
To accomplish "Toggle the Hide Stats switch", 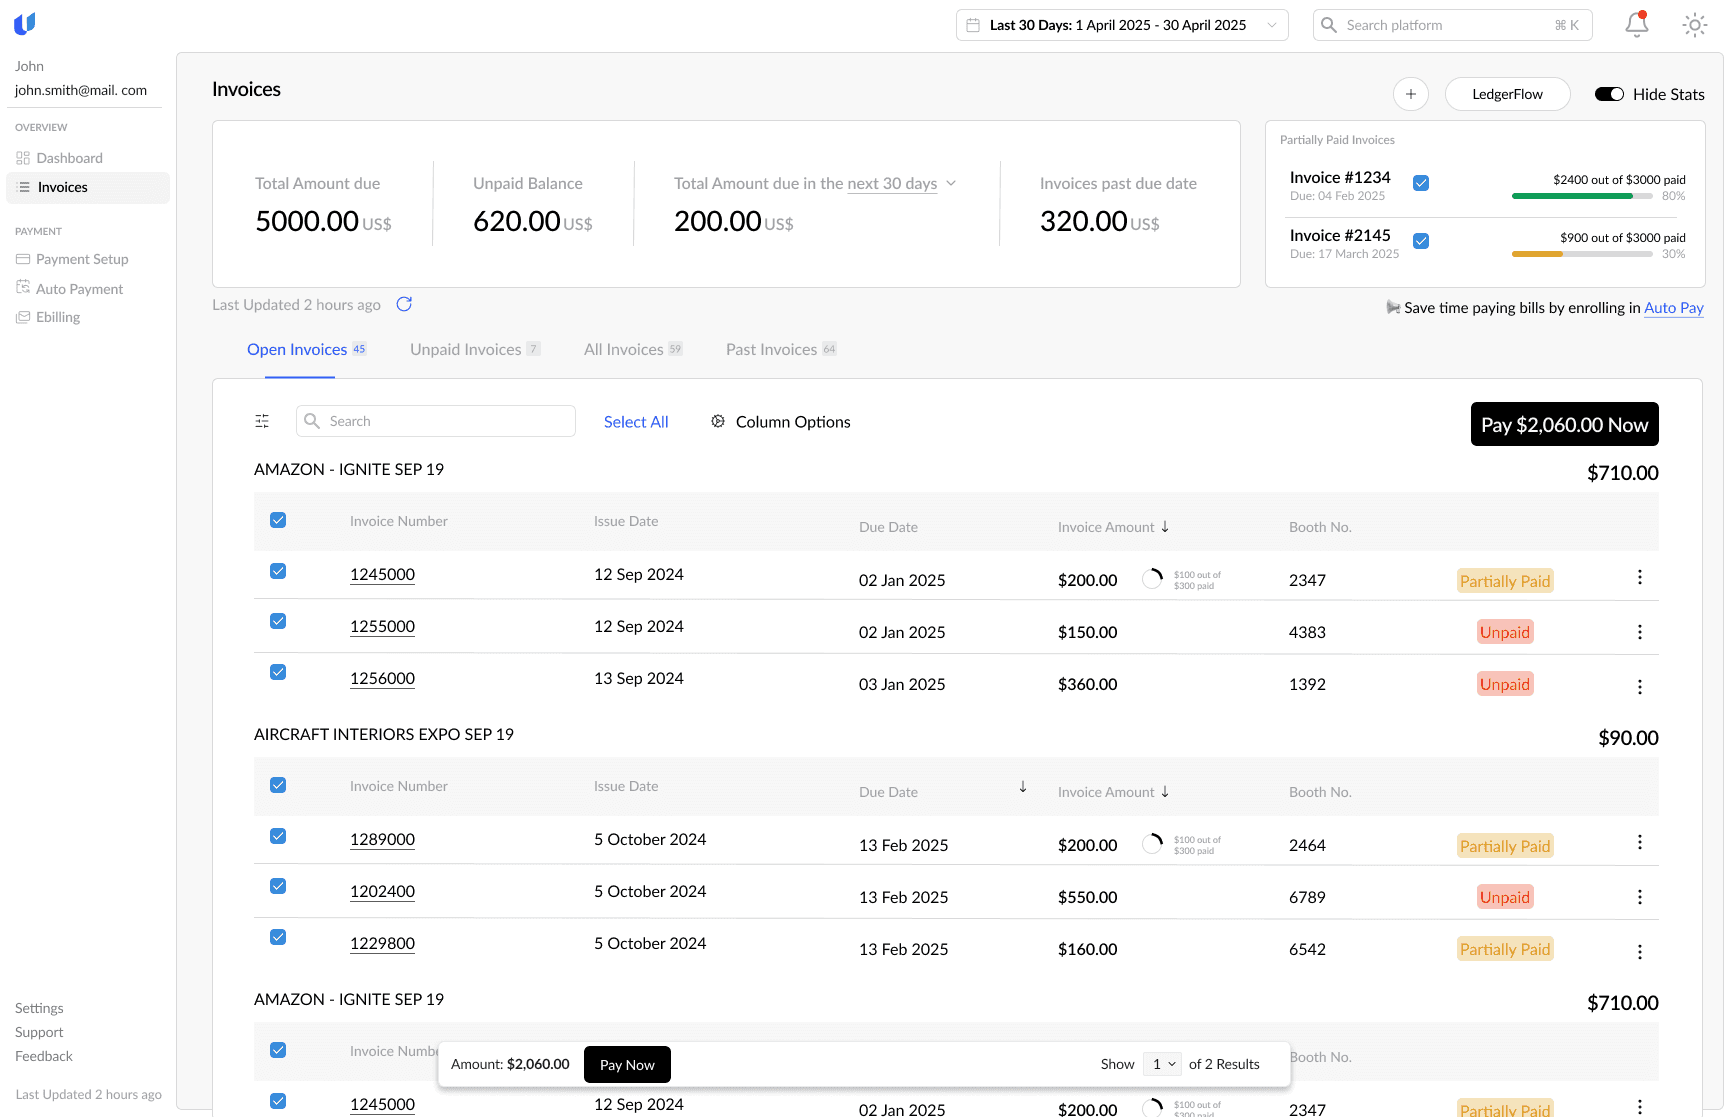I will (1609, 94).
